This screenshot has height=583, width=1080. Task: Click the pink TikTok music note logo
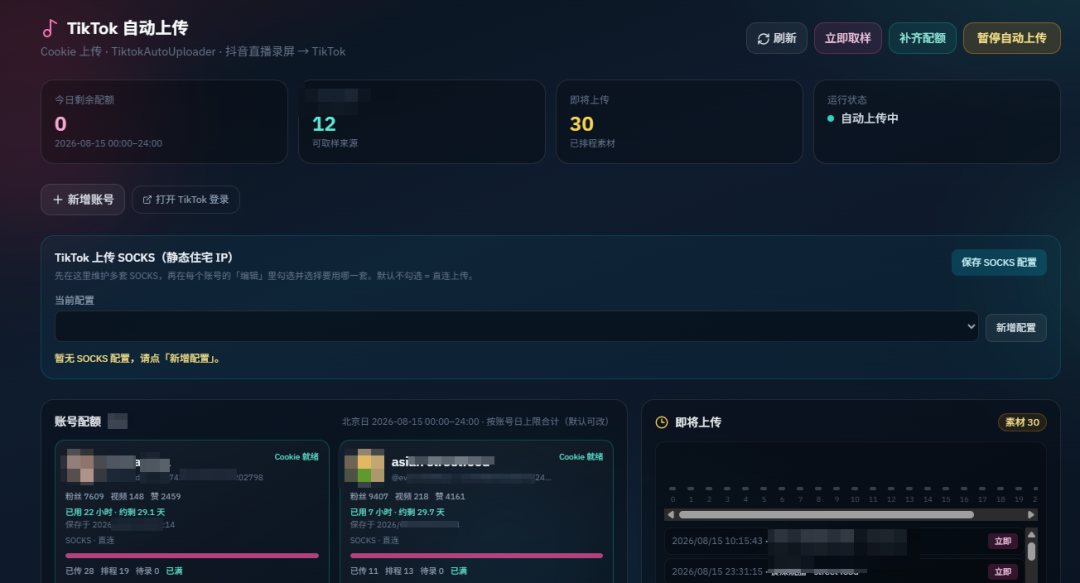(x=49, y=28)
